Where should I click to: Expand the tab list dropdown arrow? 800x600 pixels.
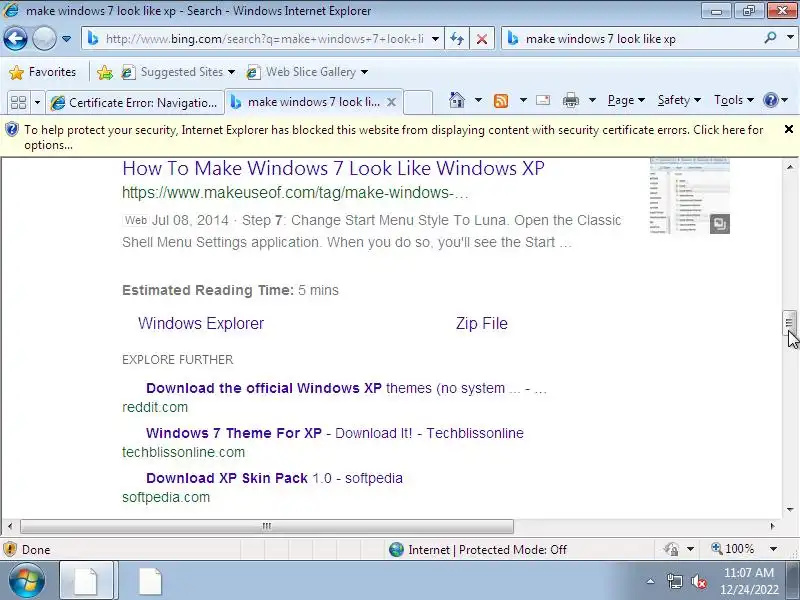37,102
